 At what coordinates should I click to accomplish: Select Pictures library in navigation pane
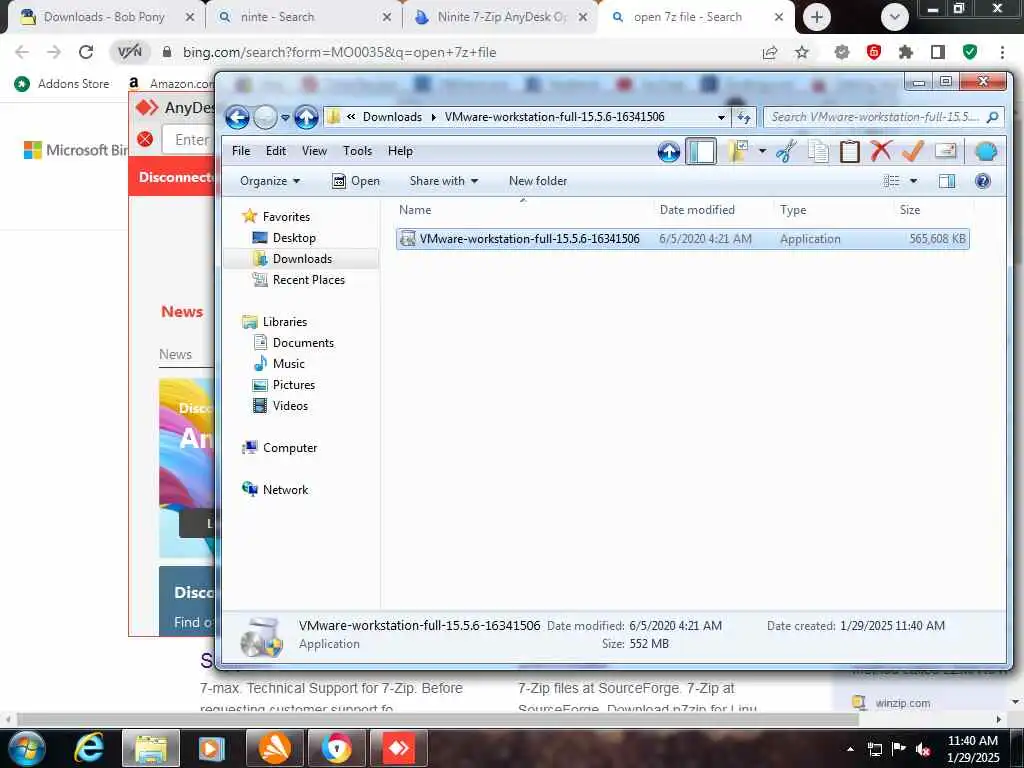pos(294,385)
